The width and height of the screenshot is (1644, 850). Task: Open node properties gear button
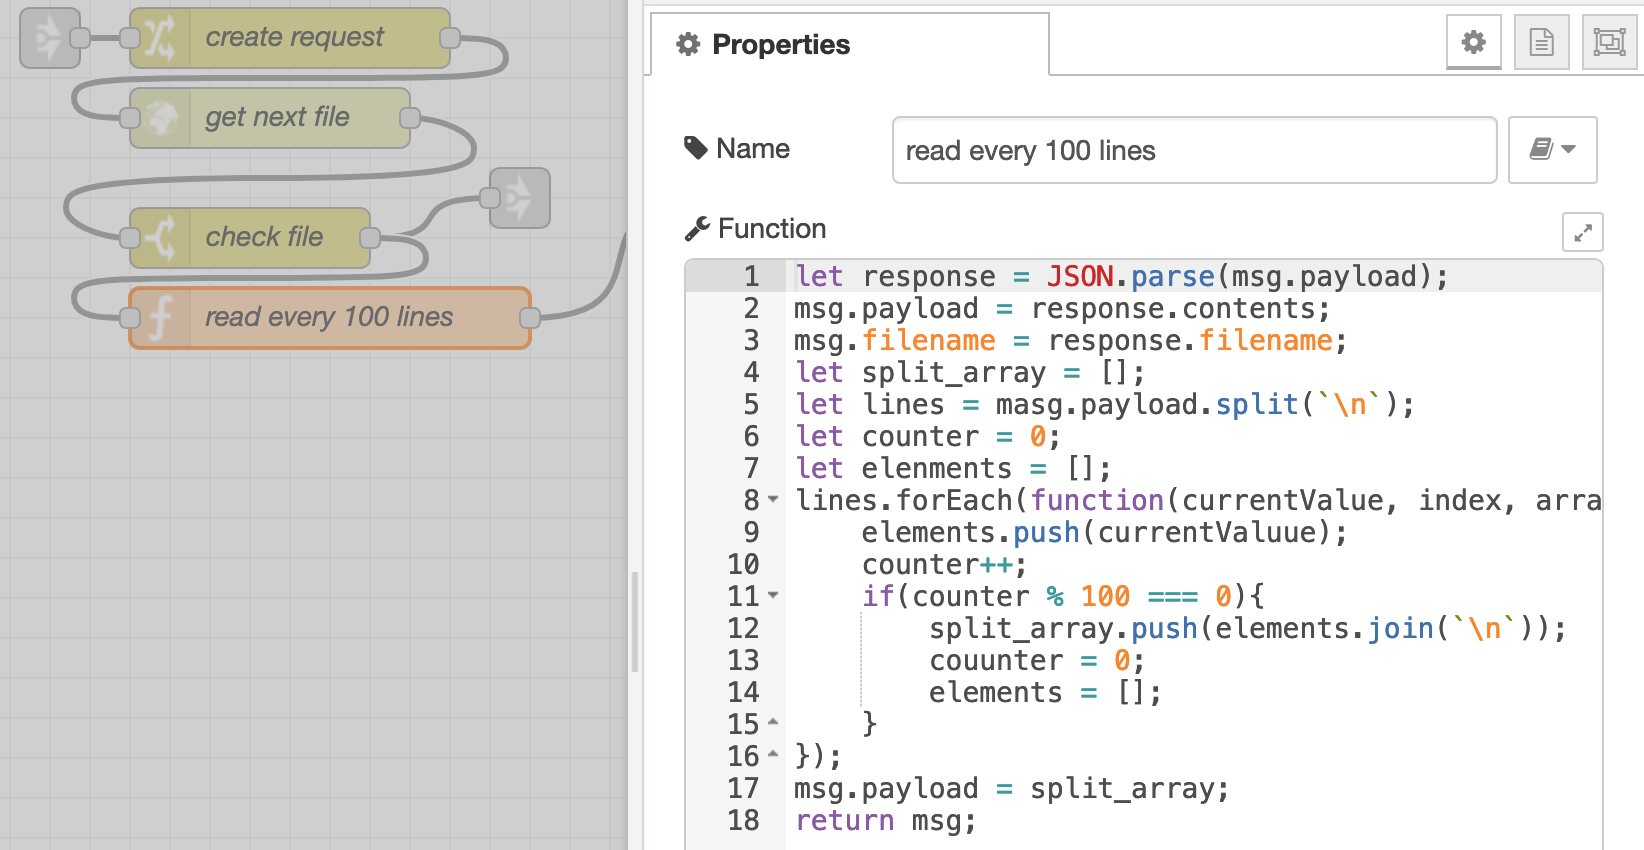click(x=1474, y=42)
